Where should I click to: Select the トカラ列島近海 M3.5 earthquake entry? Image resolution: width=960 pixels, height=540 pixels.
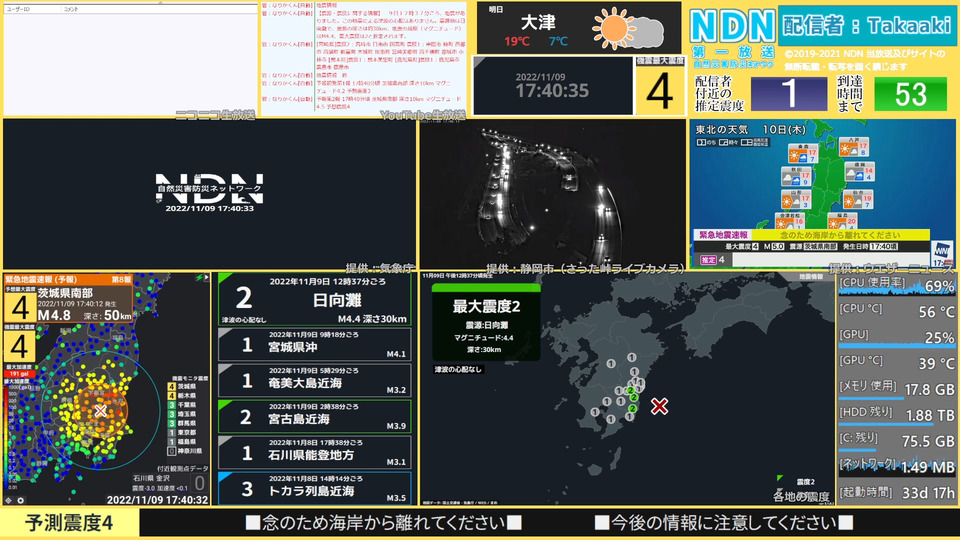(x=315, y=489)
